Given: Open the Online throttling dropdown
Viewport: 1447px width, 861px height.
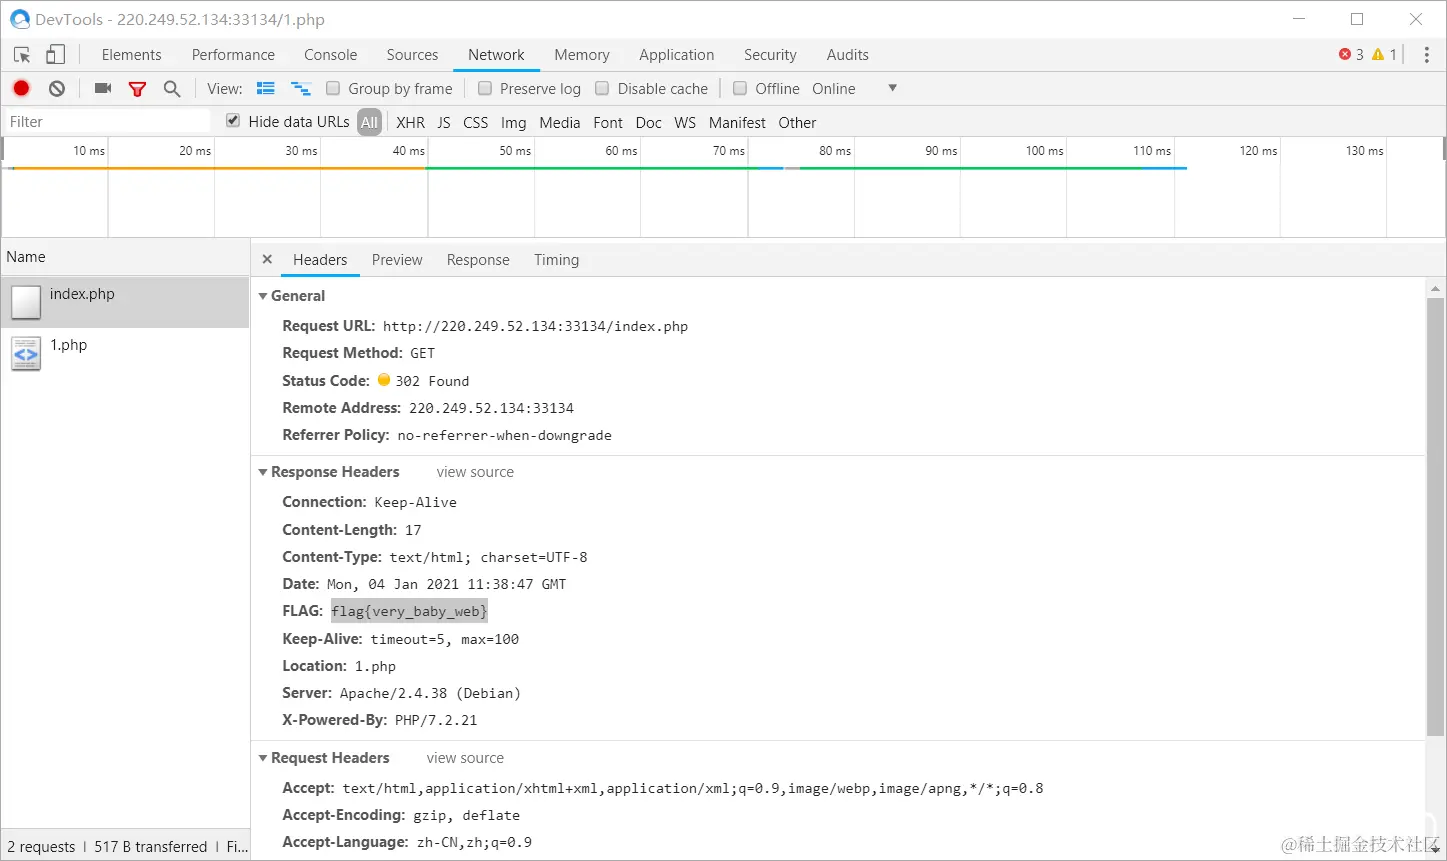Looking at the screenshot, I should point(854,88).
